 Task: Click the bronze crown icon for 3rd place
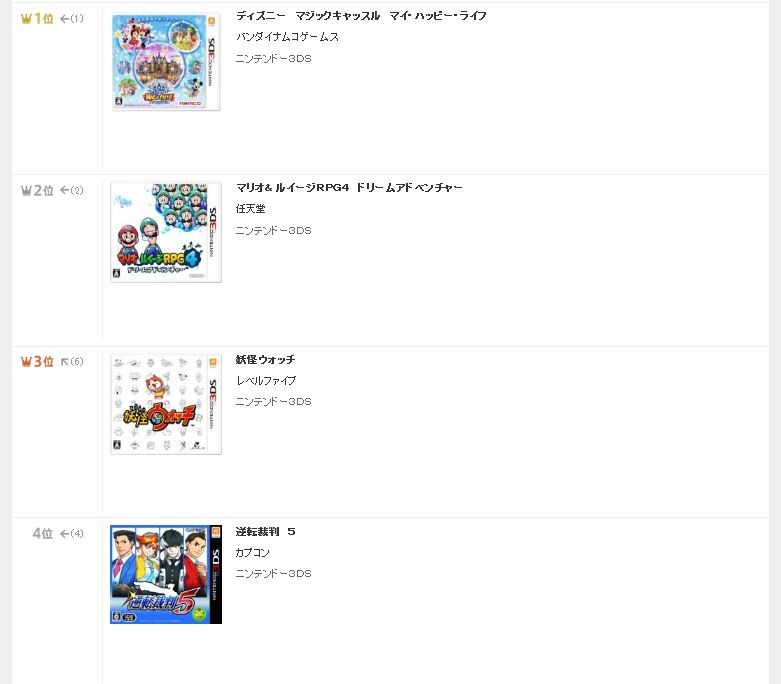pos(26,362)
